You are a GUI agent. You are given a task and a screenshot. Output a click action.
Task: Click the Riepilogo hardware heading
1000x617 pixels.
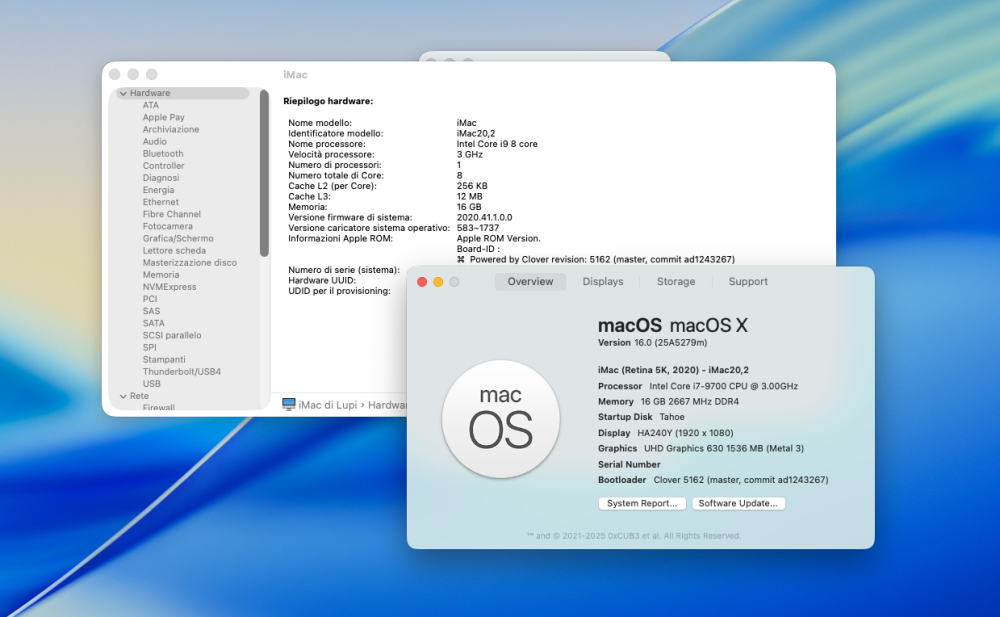coord(328,101)
